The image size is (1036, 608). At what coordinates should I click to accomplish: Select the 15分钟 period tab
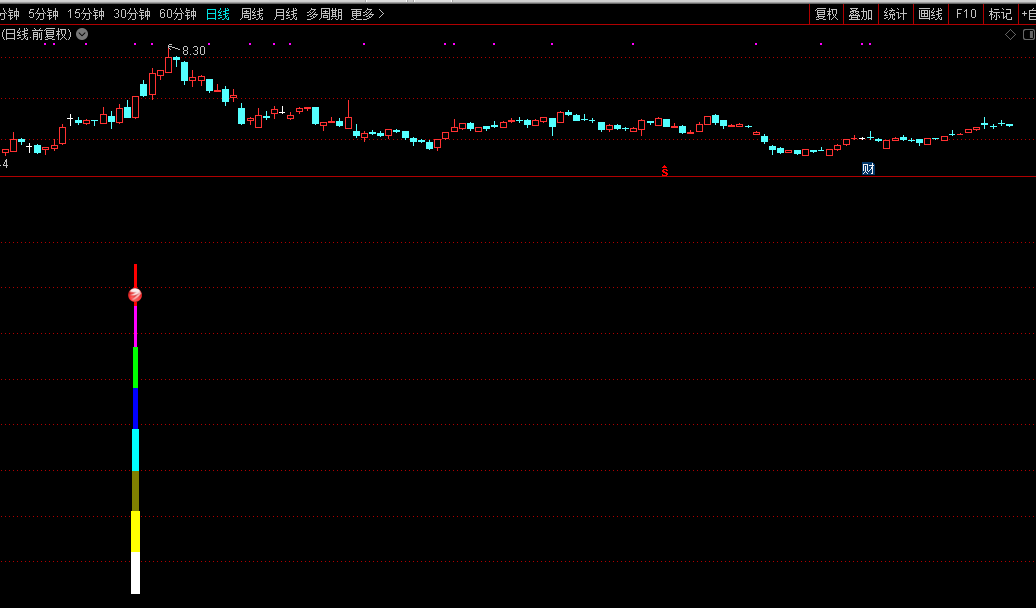pos(86,14)
